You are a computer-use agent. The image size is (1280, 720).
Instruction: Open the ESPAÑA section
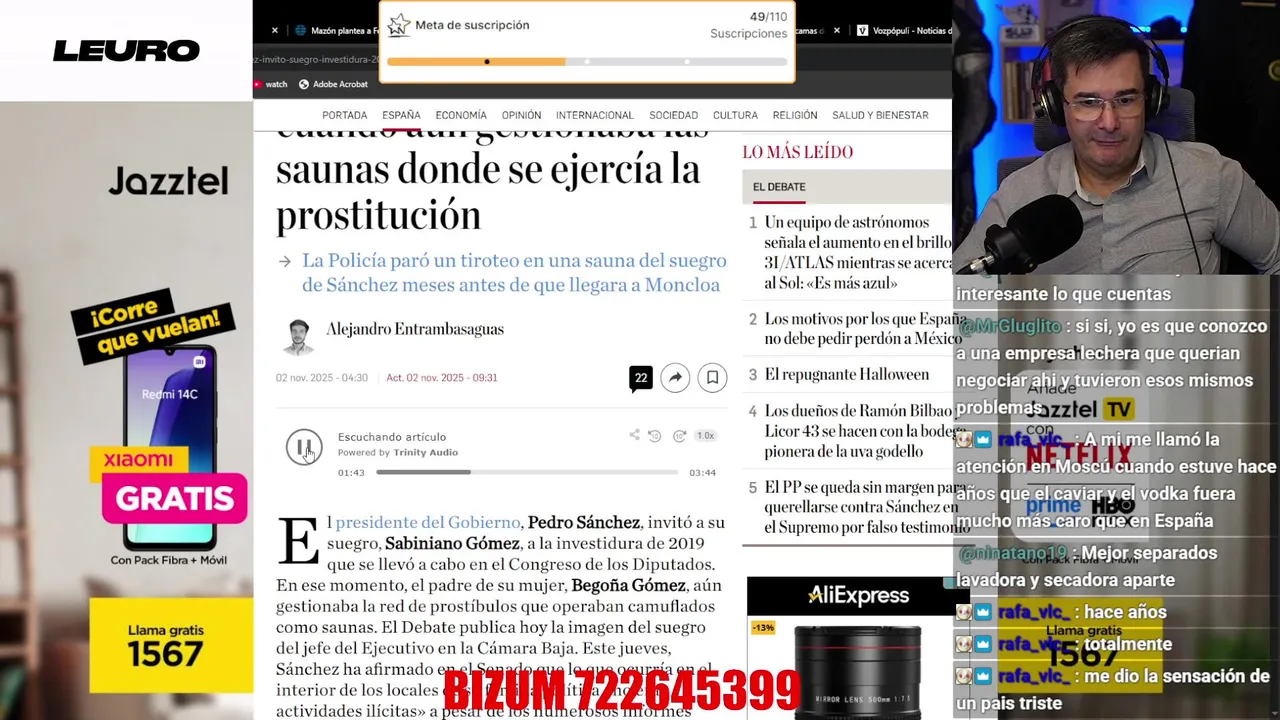(x=401, y=115)
